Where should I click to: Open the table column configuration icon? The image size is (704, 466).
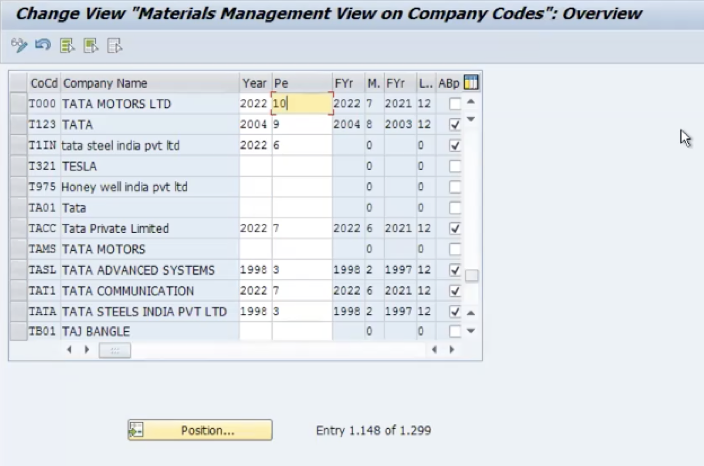[x=471, y=83]
